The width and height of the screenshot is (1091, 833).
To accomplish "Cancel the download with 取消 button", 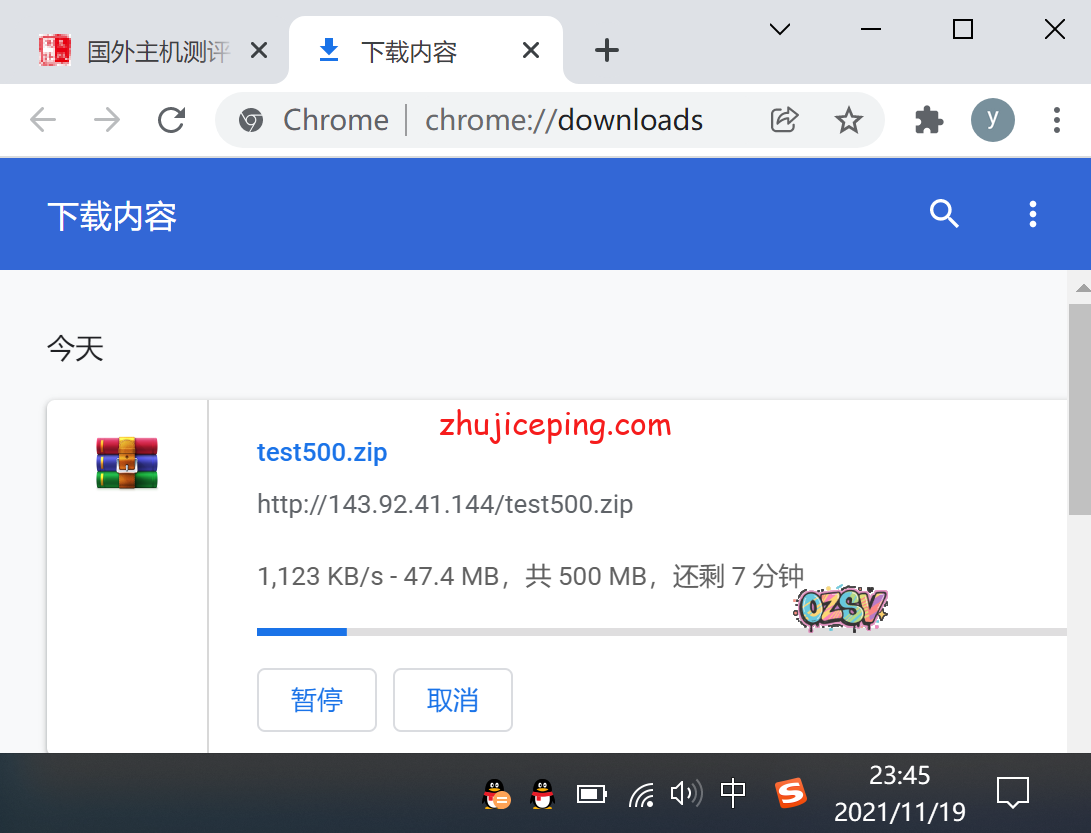I will tap(453, 700).
